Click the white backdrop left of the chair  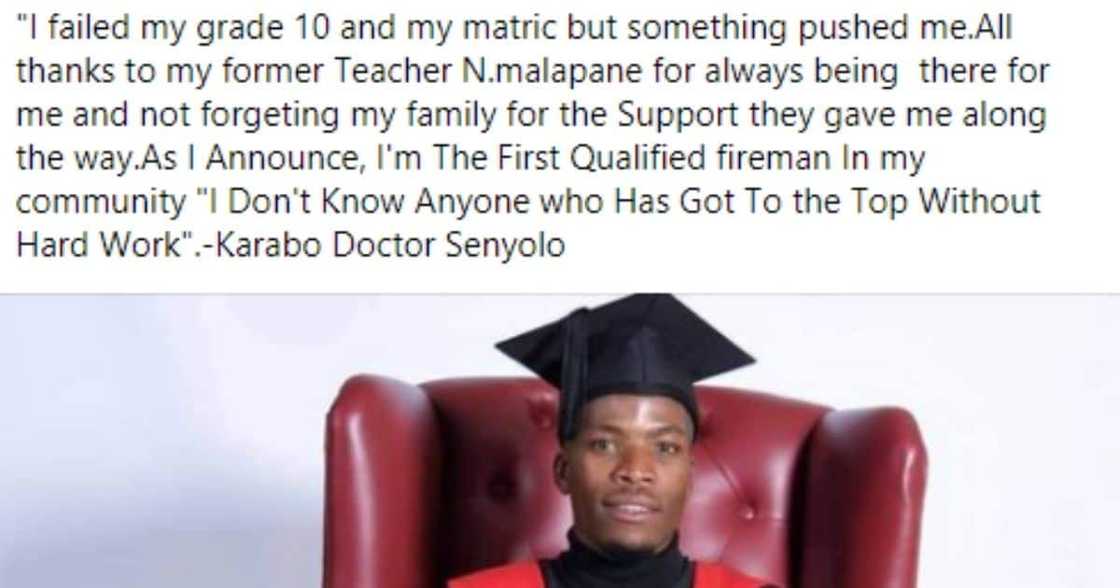[x=162, y=441]
